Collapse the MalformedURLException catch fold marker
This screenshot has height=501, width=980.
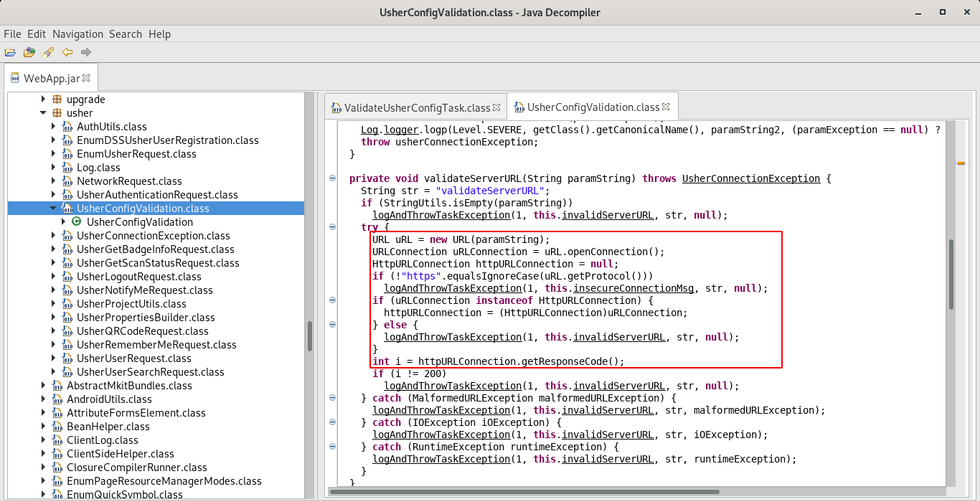(332, 398)
